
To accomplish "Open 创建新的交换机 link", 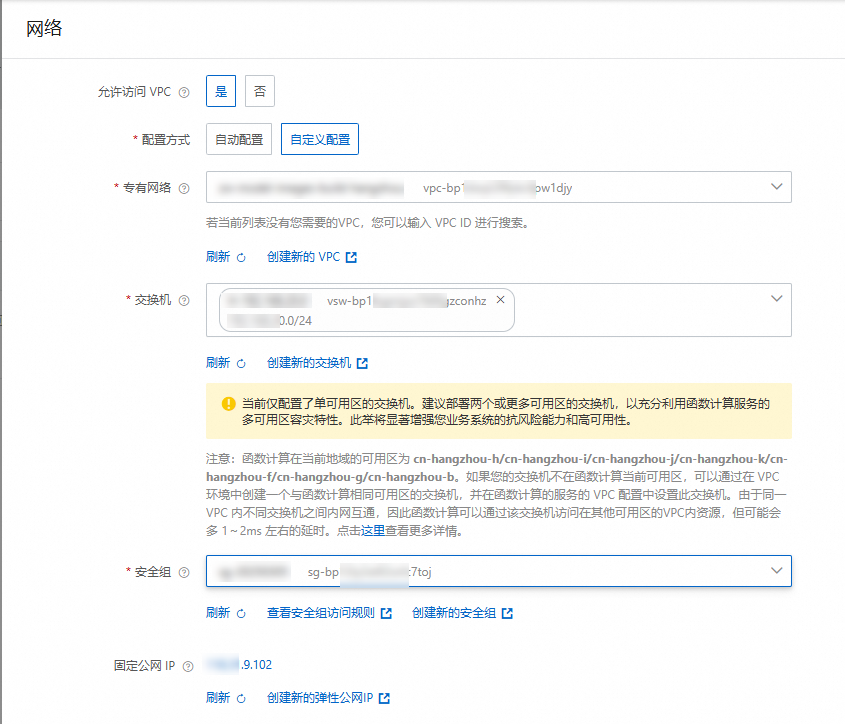I will [x=309, y=363].
